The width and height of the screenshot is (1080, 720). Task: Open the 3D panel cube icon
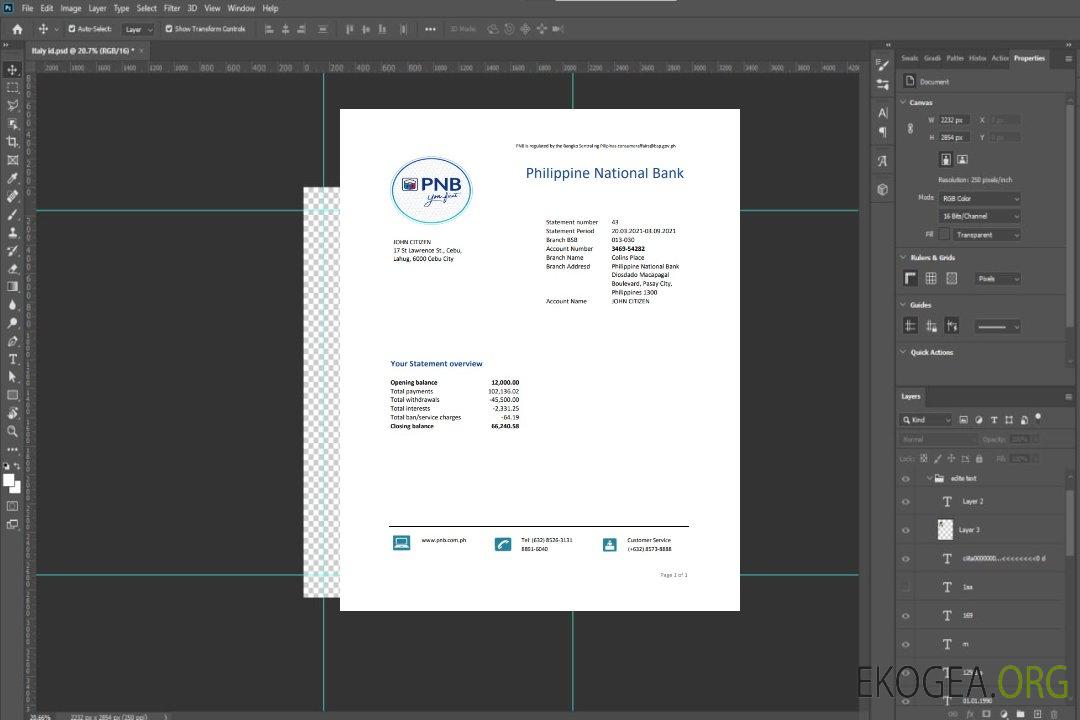[883, 189]
